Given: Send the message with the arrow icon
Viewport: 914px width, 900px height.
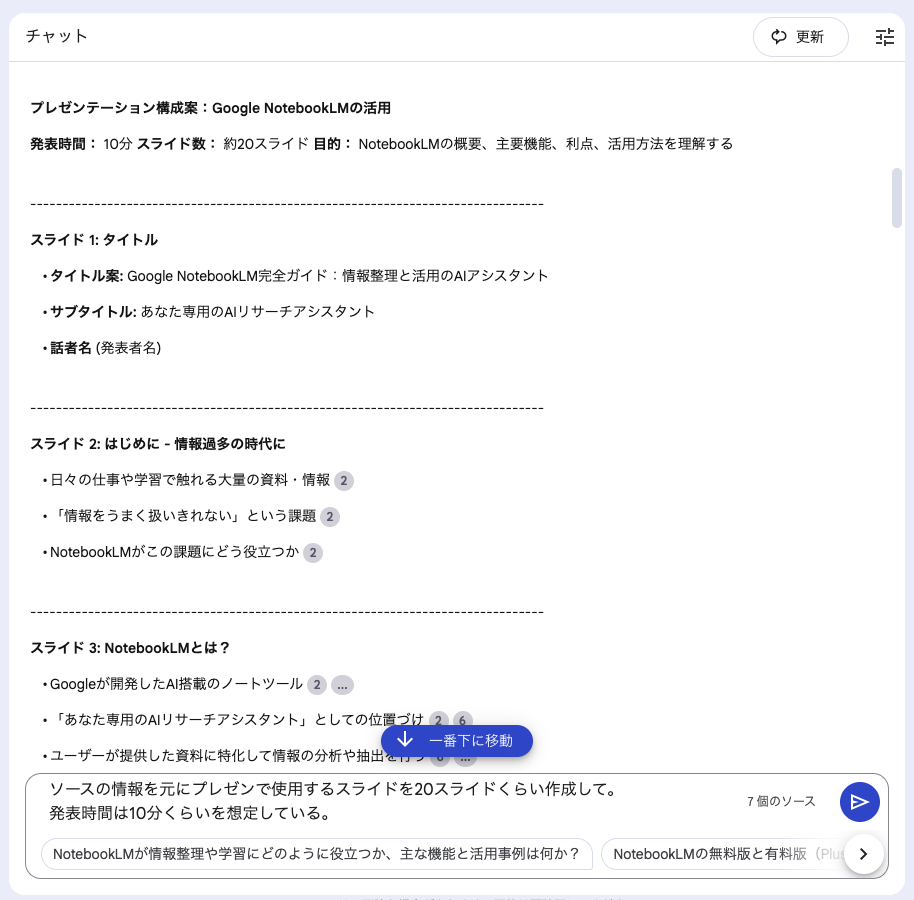Looking at the screenshot, I should (859, 802).
